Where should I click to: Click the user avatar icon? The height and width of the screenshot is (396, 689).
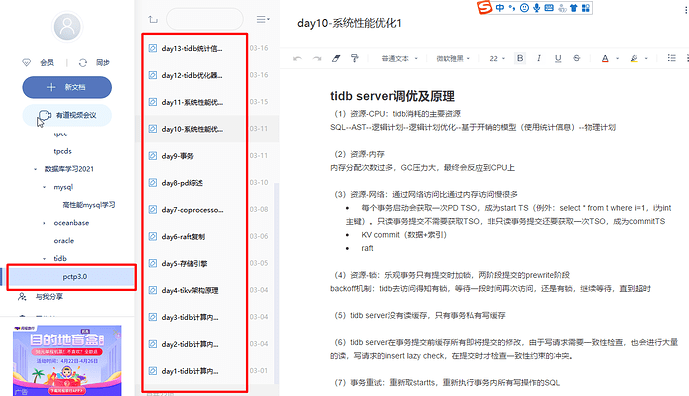pos(67,27)
